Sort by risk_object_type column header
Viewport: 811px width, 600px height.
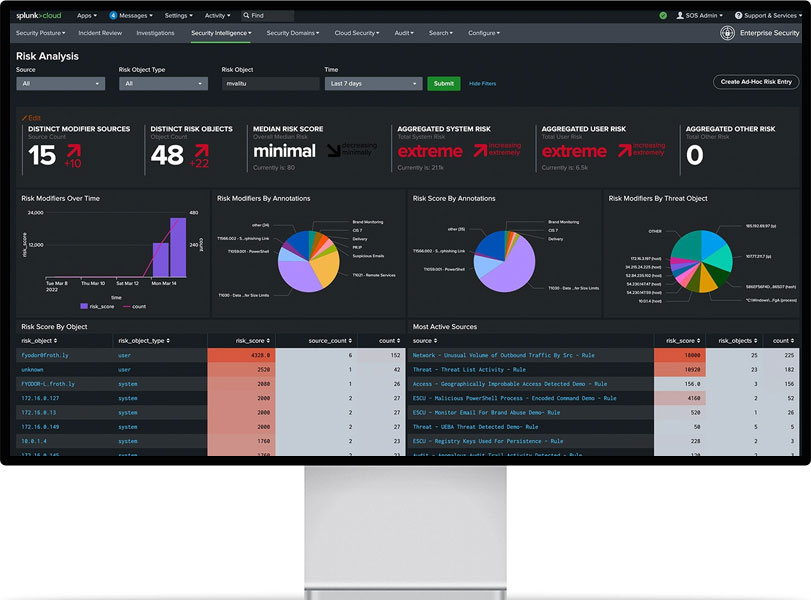click(144, 341)
